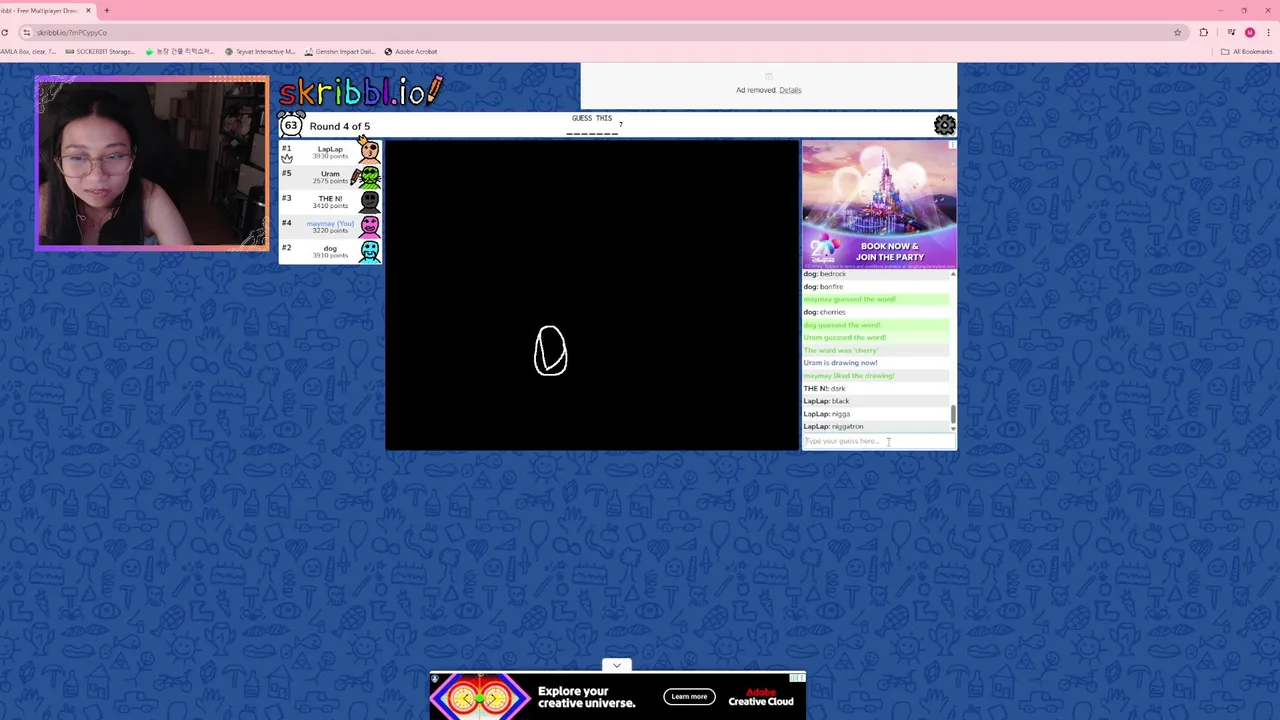The width and height of the screenshot is (1280, 720).
Task: Open the AMLA Box bookmark
Action: [28, 51]
